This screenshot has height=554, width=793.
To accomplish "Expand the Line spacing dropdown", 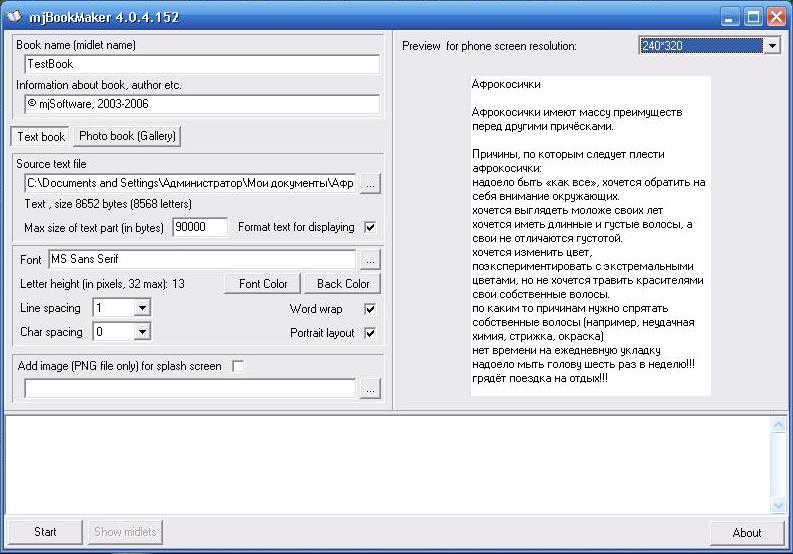I will 141,308.
